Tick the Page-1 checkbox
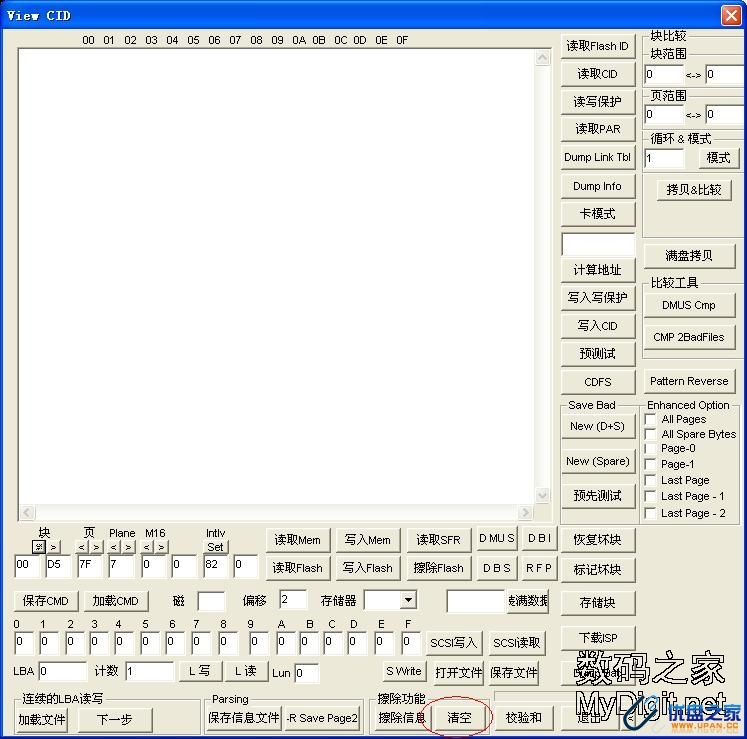This screenshot has width=747, height=739. (x=650, y=464)
